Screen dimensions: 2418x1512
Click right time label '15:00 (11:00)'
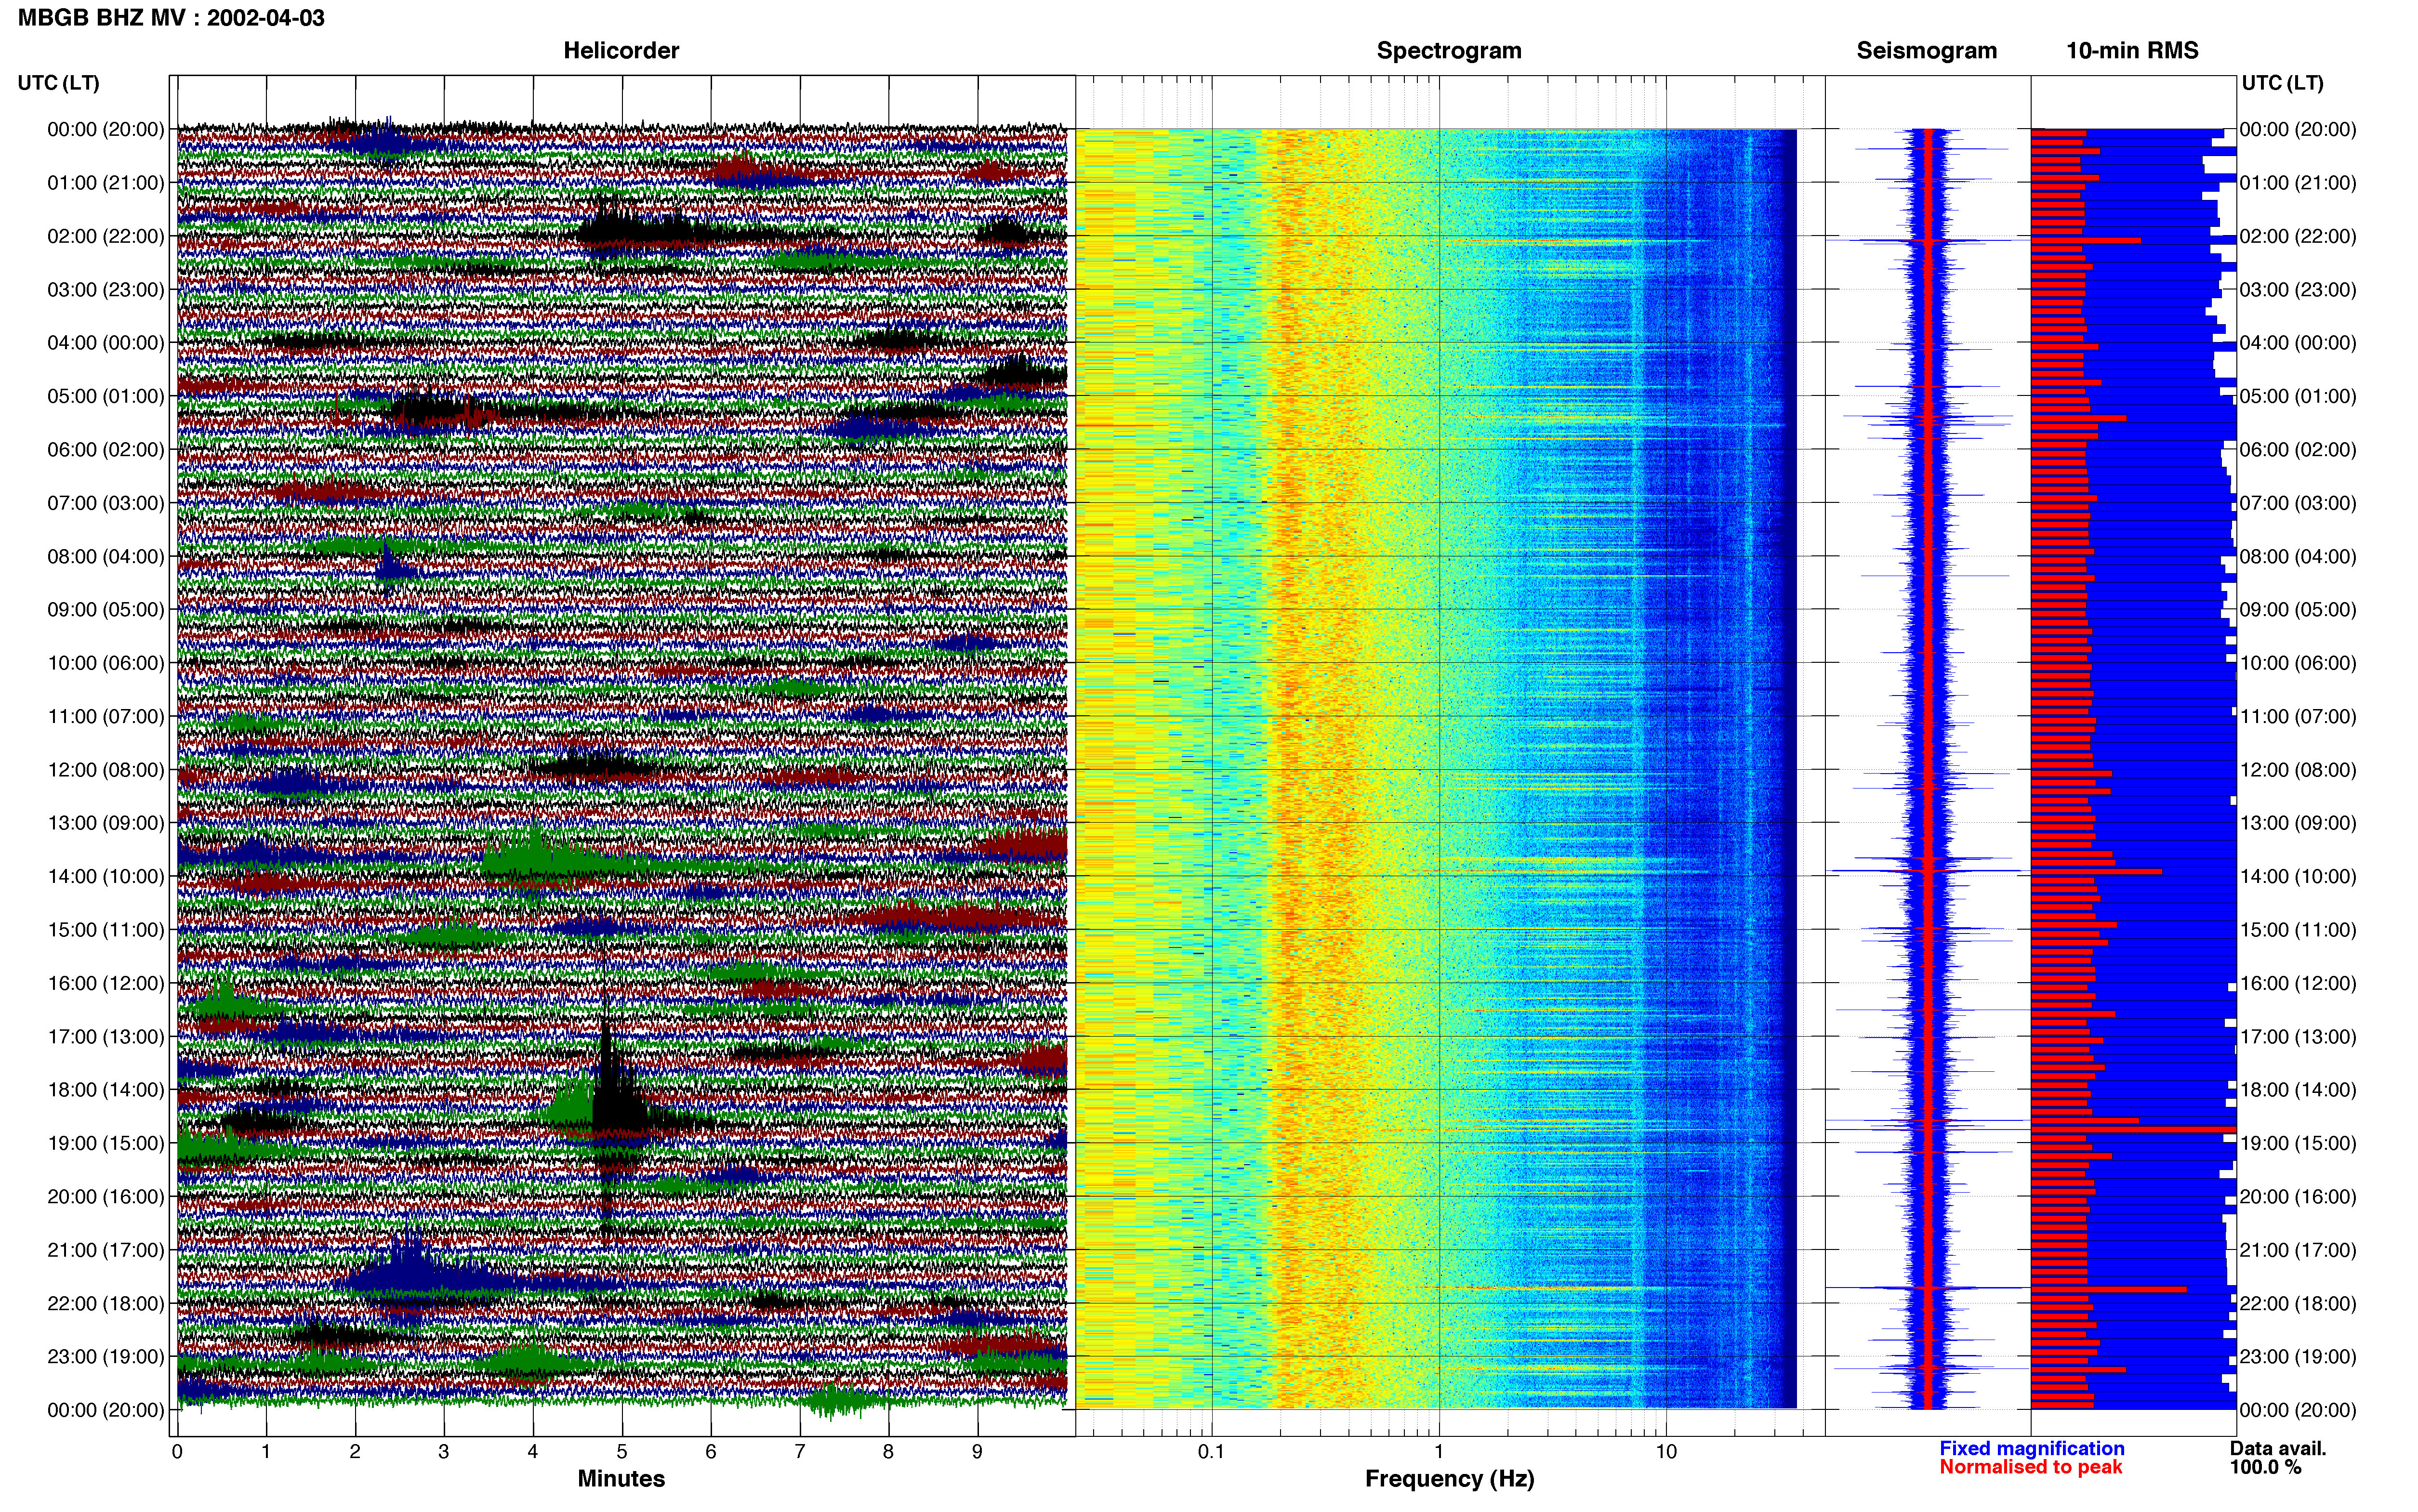tap(2298, 930)
